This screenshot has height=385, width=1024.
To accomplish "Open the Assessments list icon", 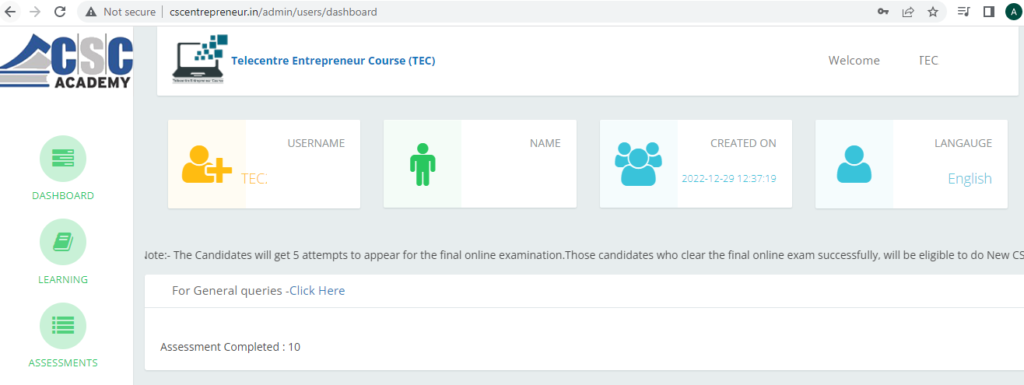I will [63, 326].
